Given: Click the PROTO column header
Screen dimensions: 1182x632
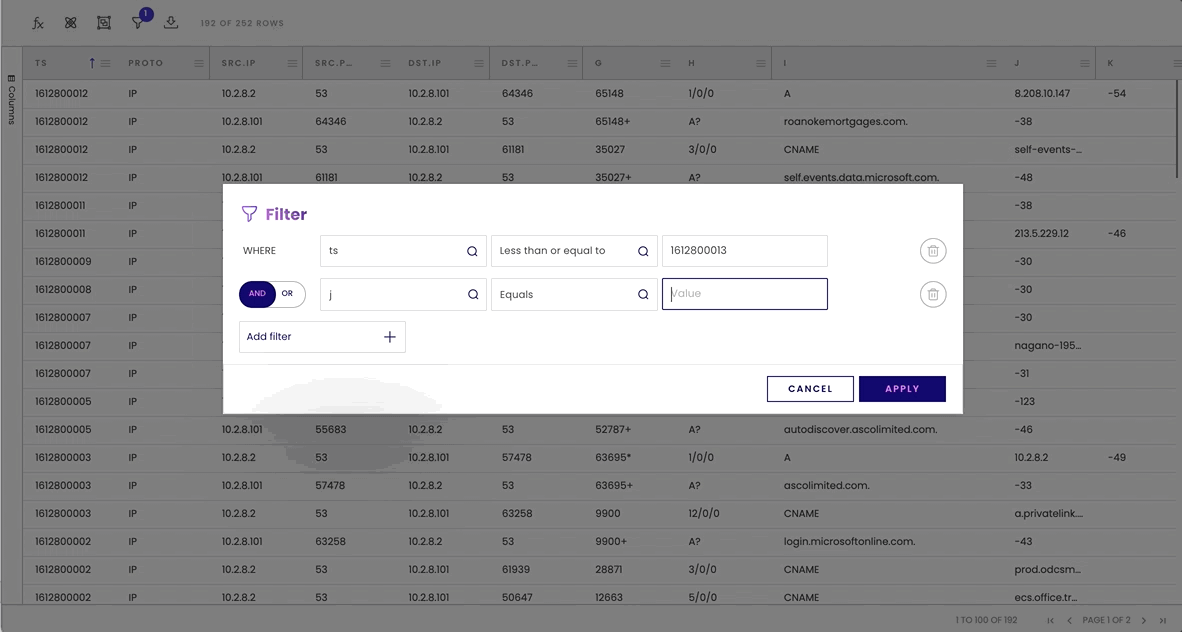Looking at the screenshot, I should click(145, 63).
